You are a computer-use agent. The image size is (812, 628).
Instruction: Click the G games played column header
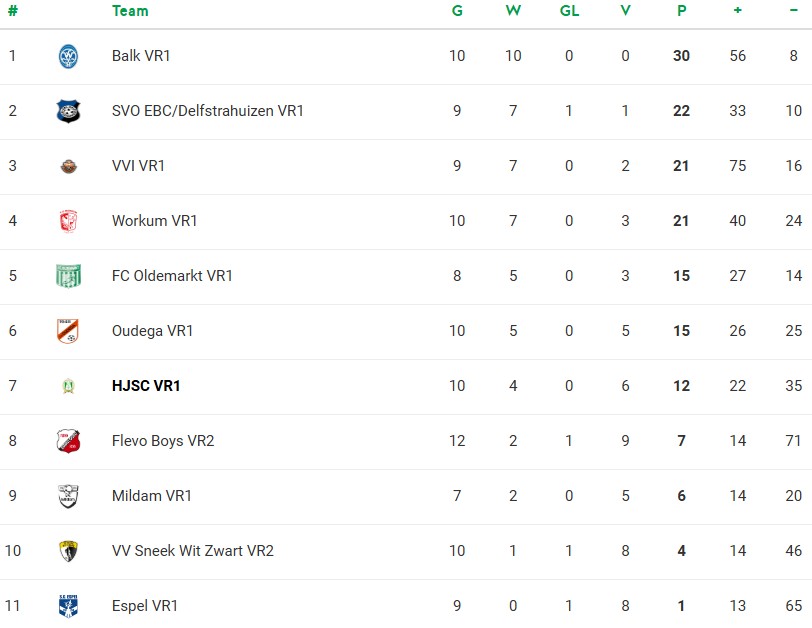click(457, 11)
